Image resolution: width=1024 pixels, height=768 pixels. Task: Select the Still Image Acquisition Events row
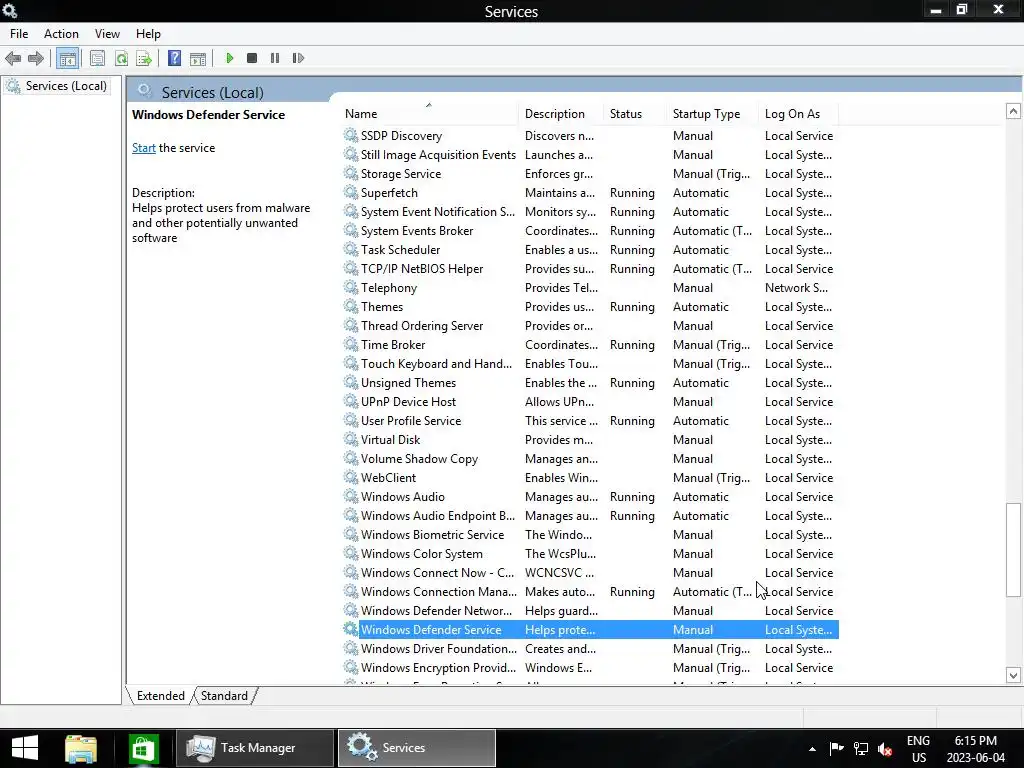pos(590,155)
